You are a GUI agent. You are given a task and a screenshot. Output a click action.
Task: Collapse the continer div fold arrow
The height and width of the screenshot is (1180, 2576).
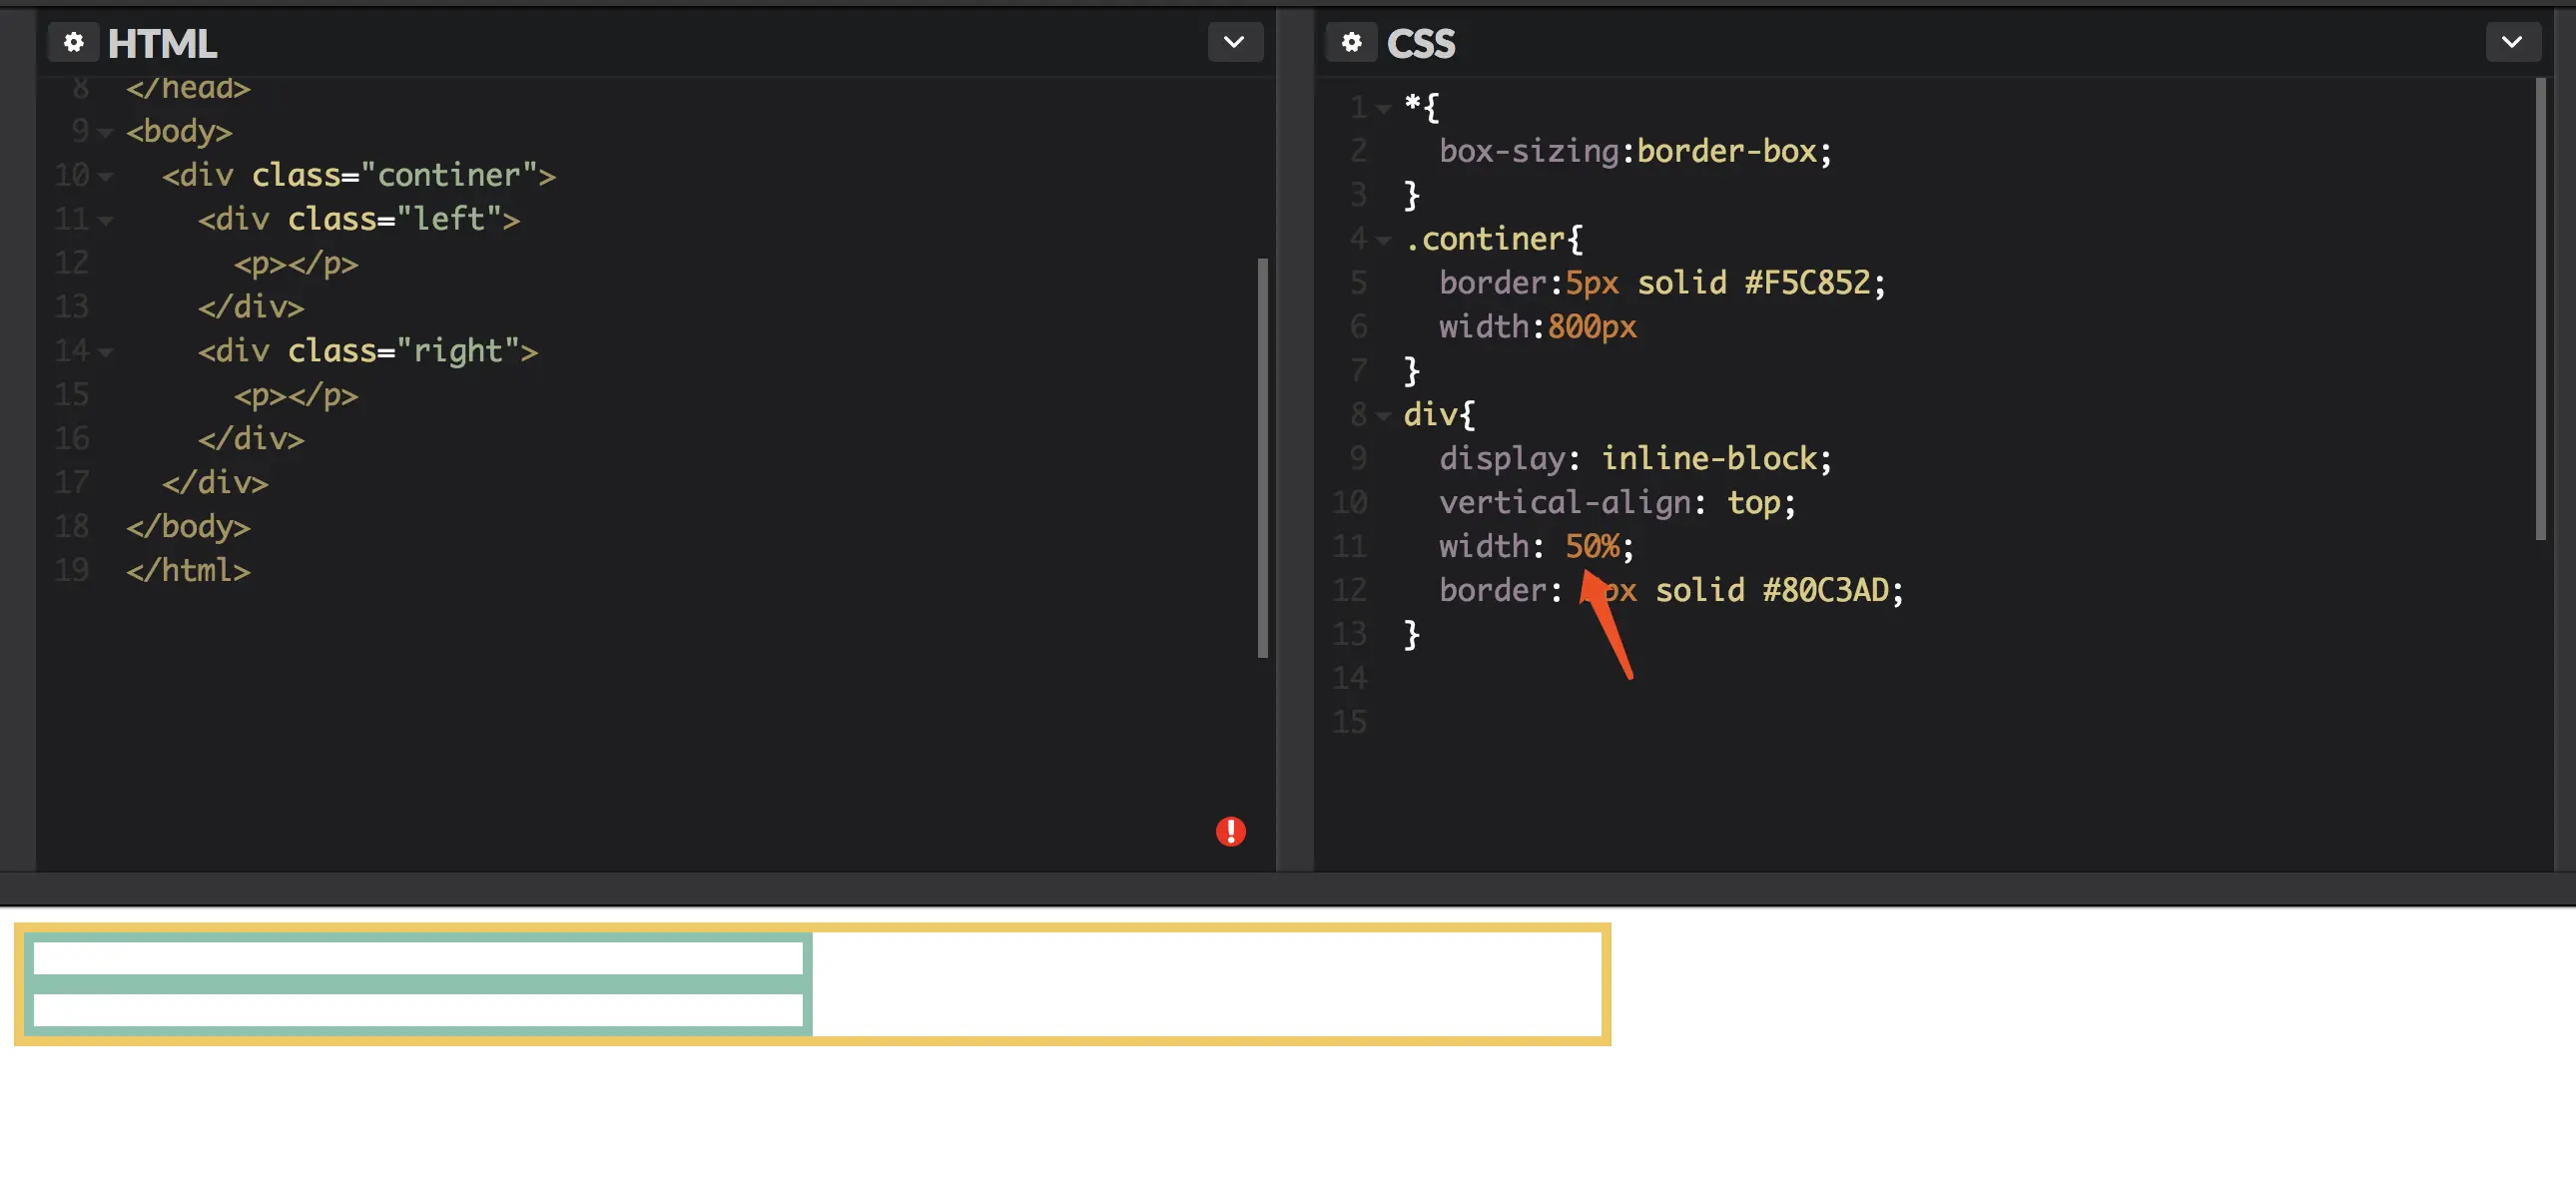105,176
